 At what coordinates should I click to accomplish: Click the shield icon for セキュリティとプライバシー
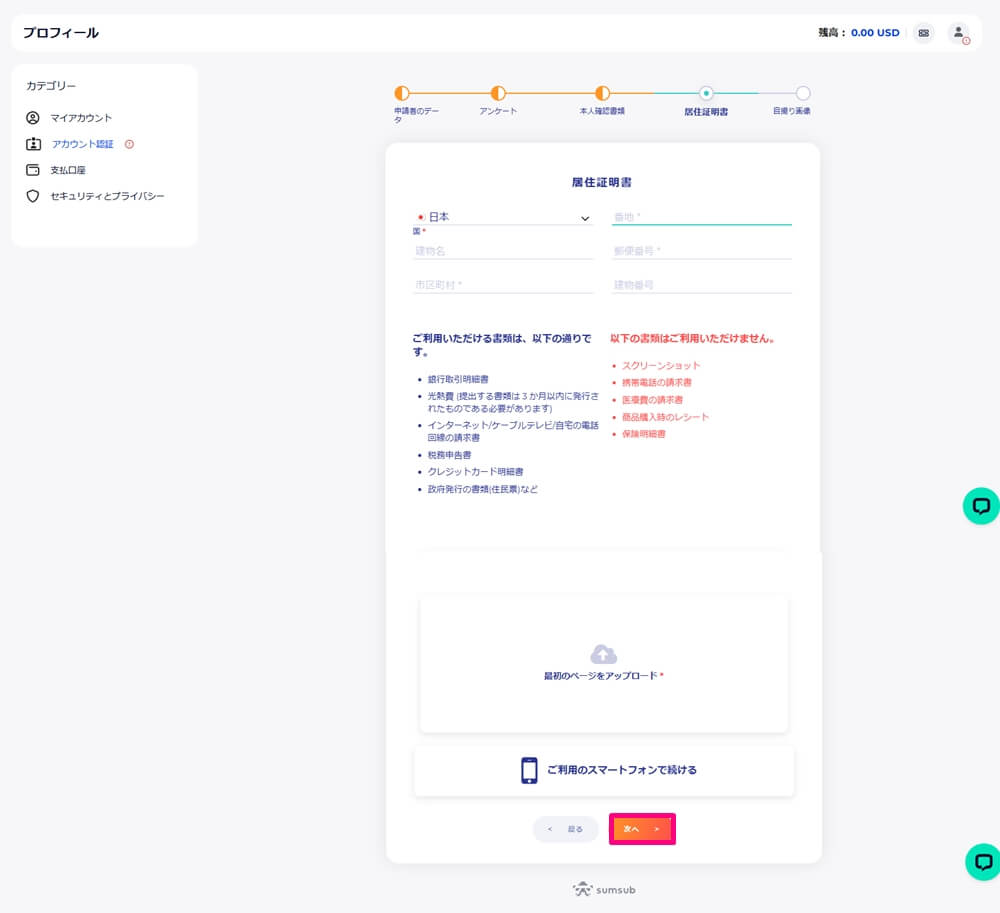coord(33,196)
